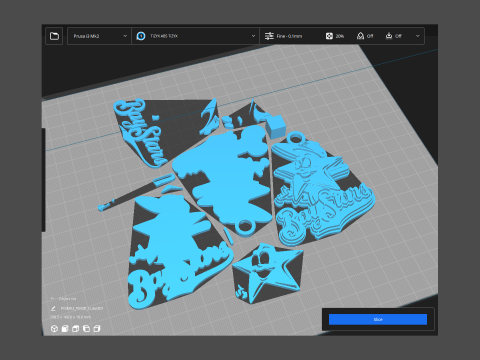Screen dimensions: 480x360
Task: Select the small blue cube model
Action: pyautogui.click(x=275, y=126)
